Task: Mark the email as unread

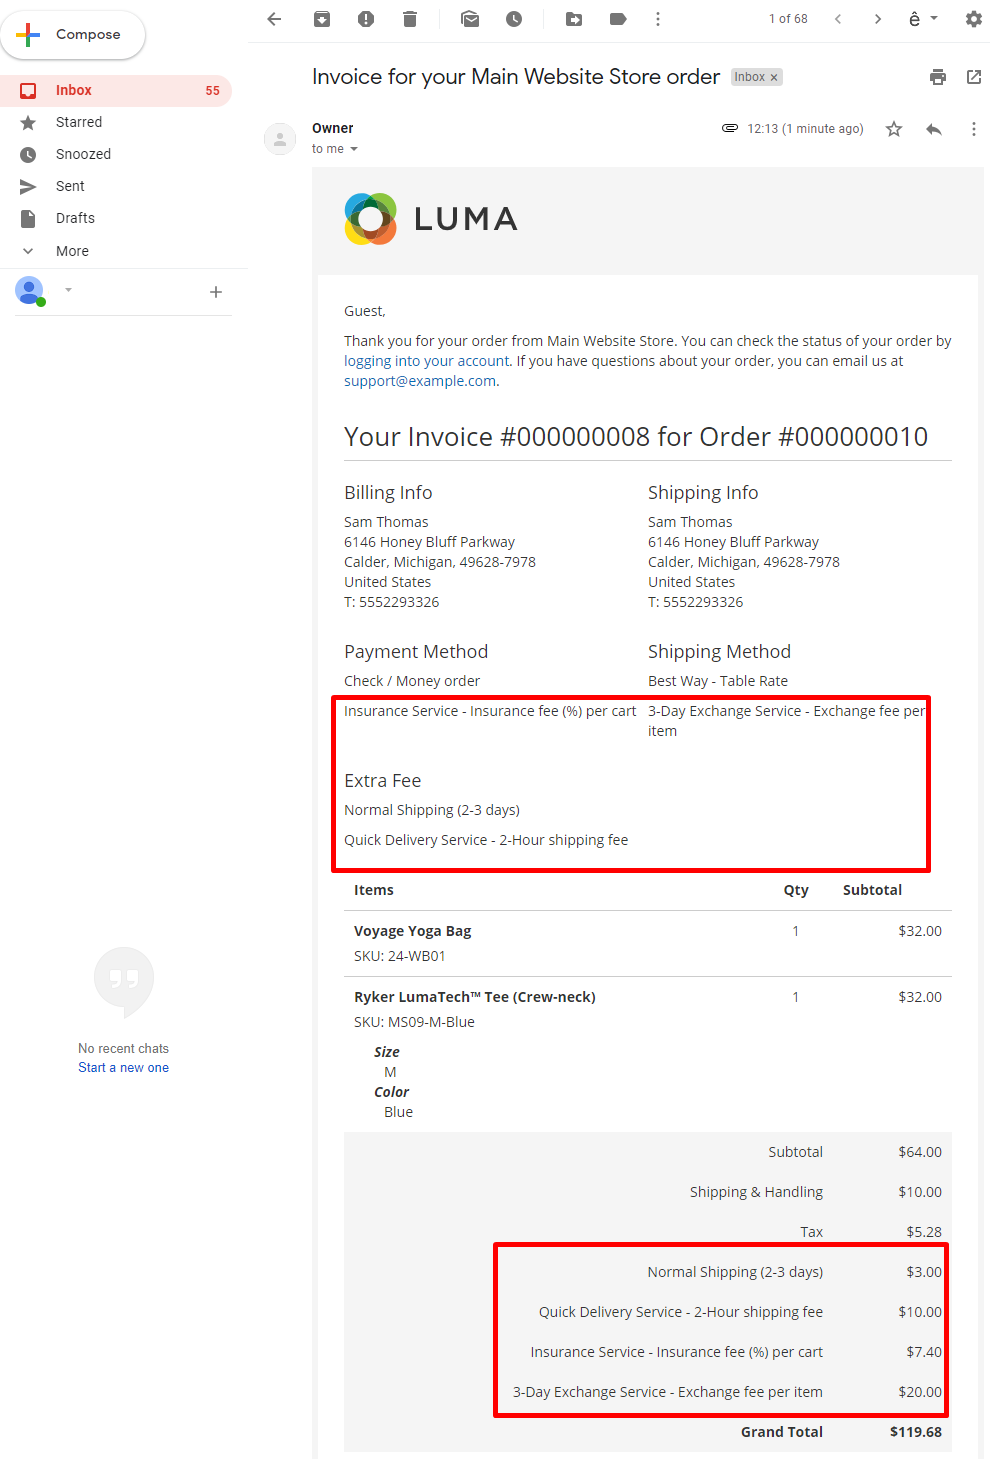Action: click(470, 19)
